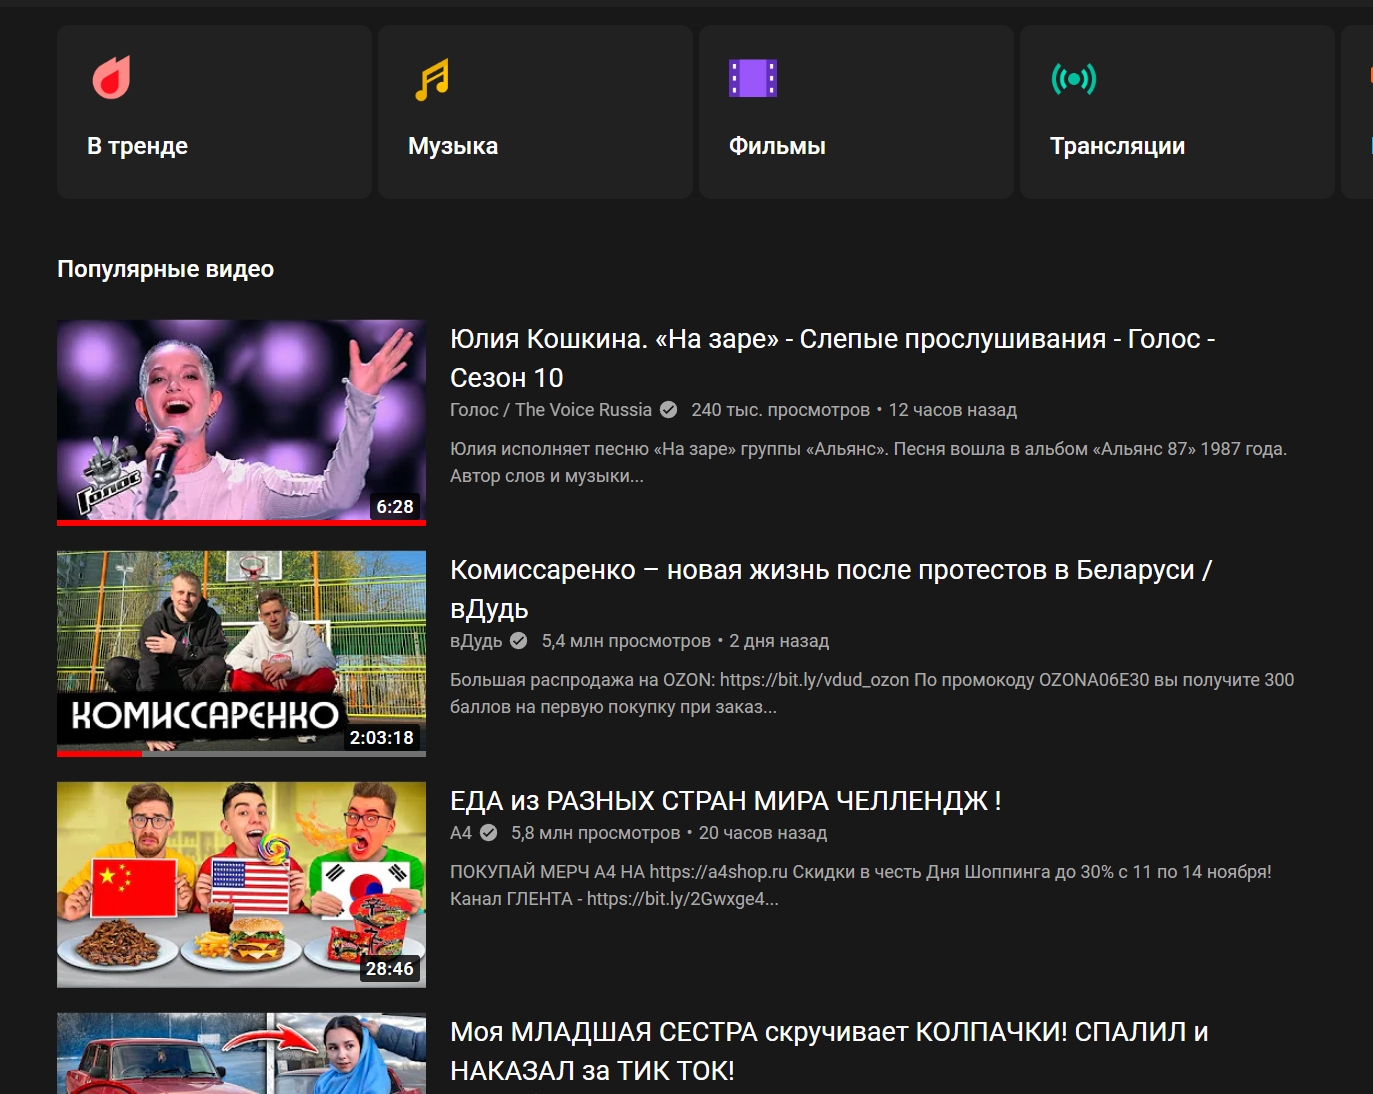Click verified checkmark beside вДудь channel
The height and width of the screenshot is (1094, 1373).
[x=519, y=641]
